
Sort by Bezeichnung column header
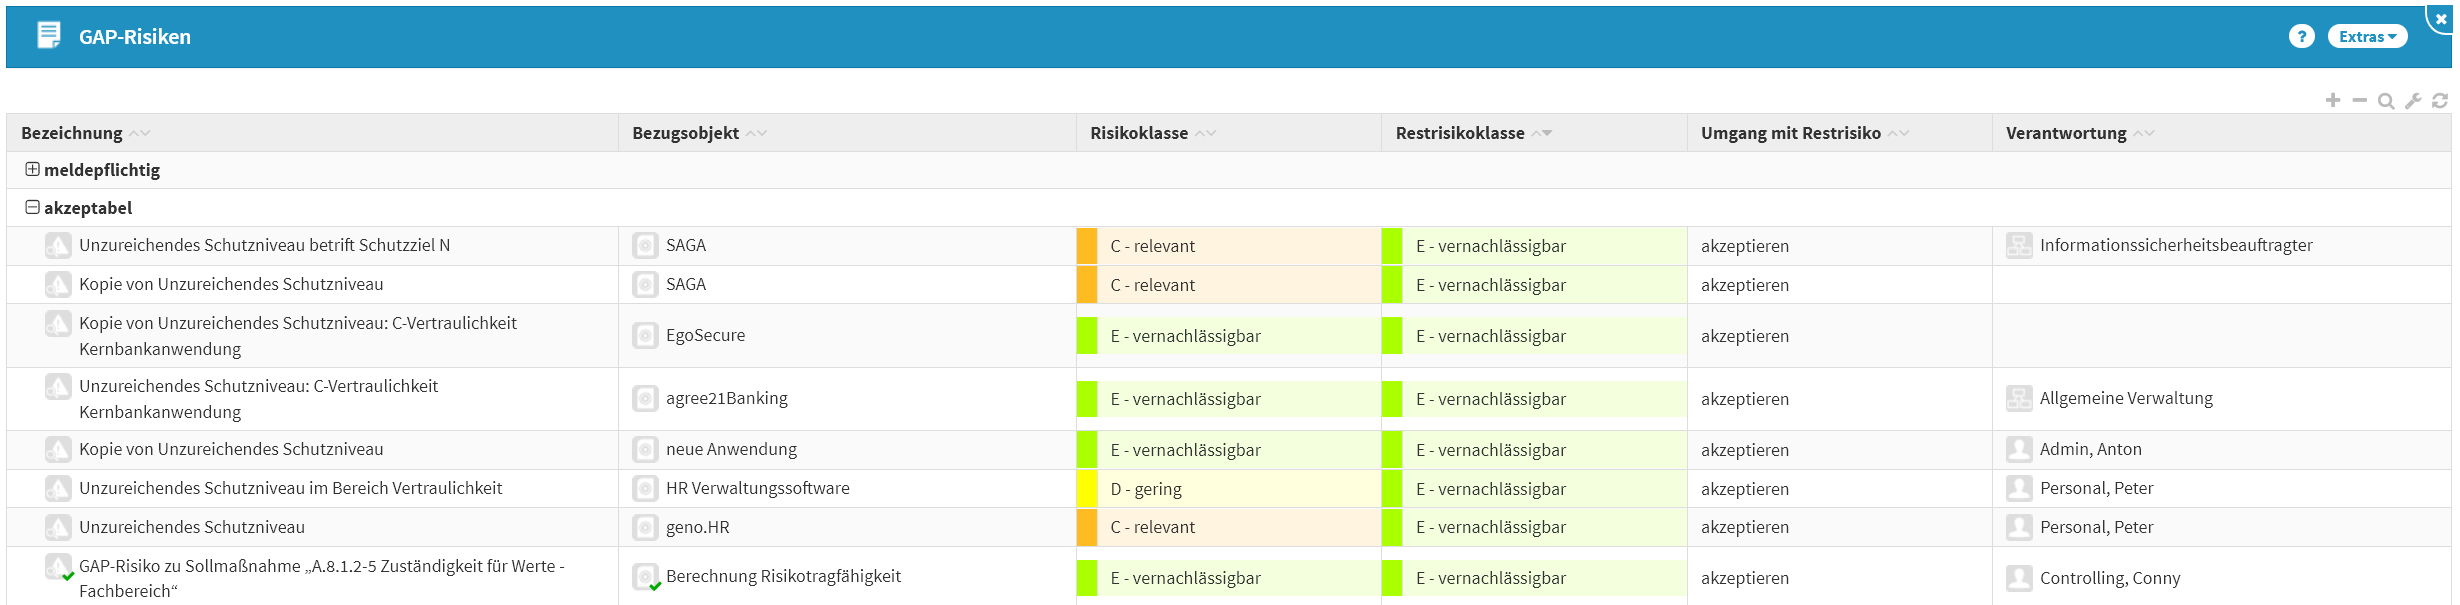click(x=72, y=133)
